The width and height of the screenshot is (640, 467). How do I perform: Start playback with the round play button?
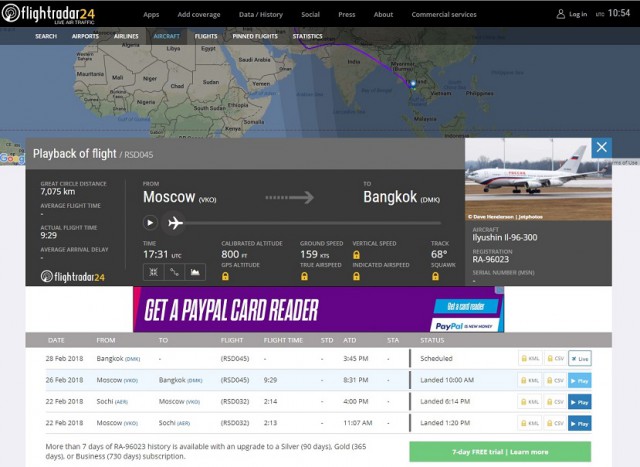tap(150, 222)
